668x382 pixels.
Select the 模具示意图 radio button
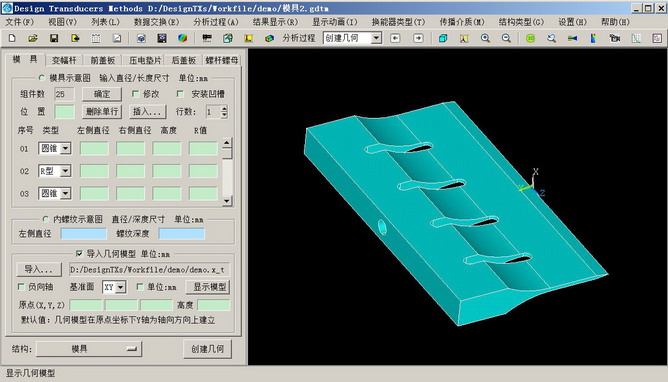point(42,78)
